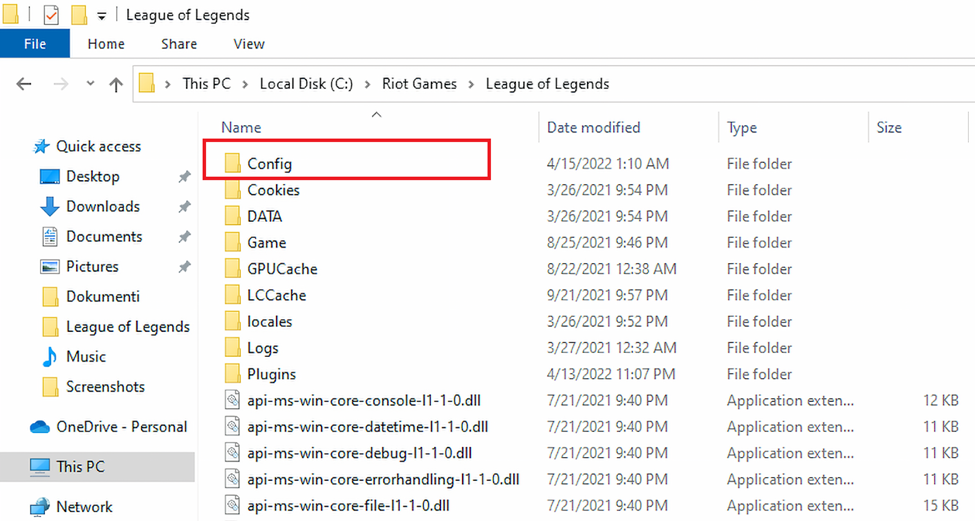Expand chevron after Riot Games in breadcrumb
975x521 pixels.
point(471,84)
